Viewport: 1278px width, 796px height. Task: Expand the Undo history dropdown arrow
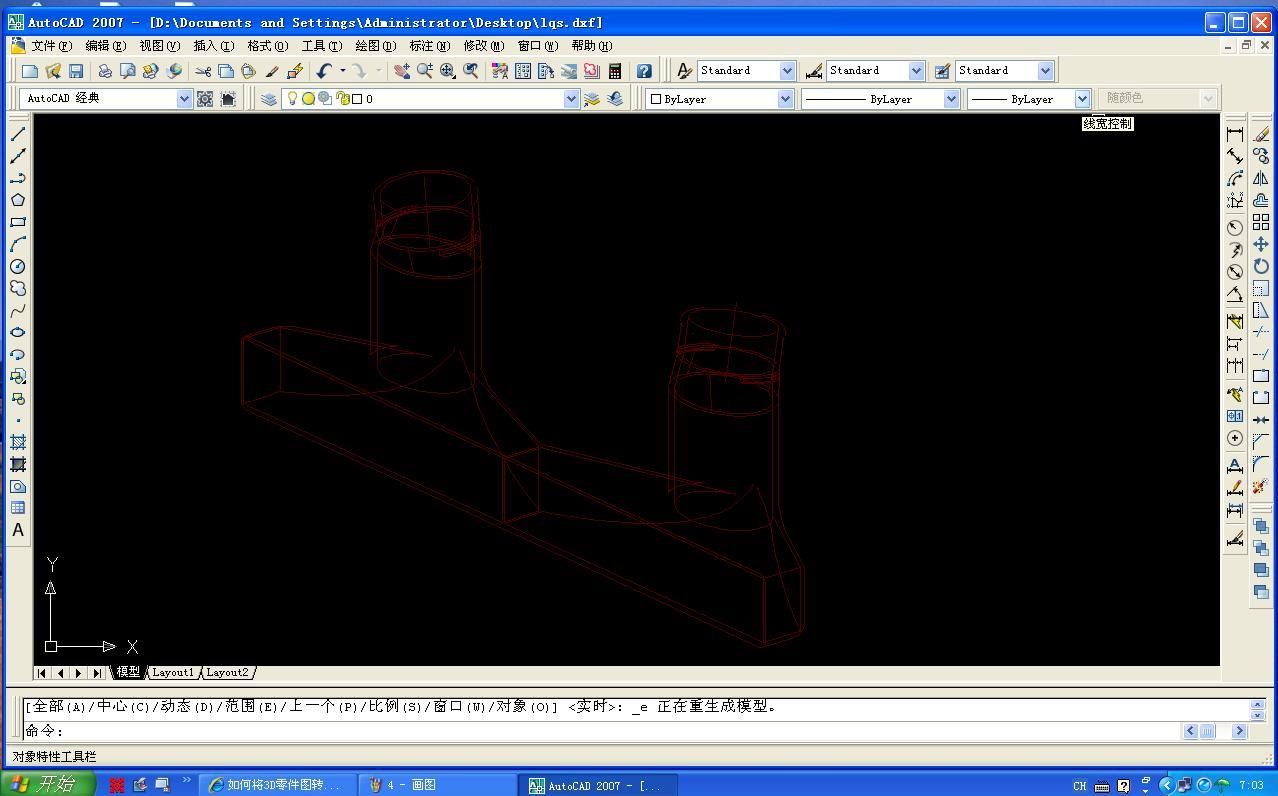coord(342,71)
